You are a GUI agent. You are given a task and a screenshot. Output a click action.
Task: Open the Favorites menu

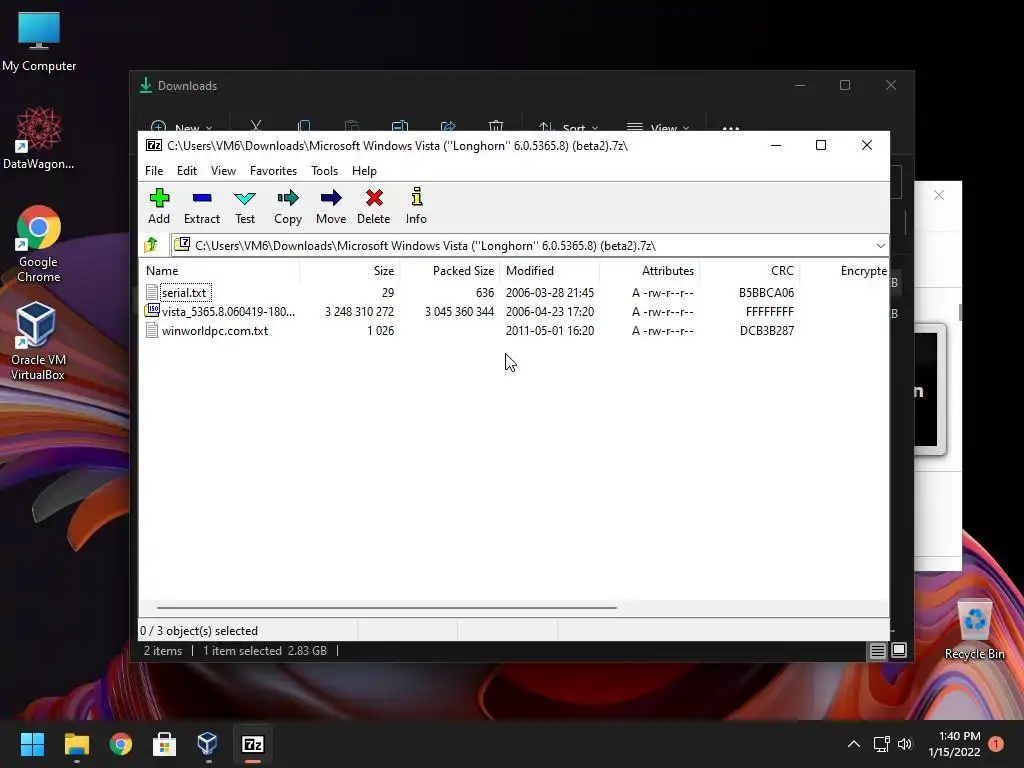click(274, 170)
